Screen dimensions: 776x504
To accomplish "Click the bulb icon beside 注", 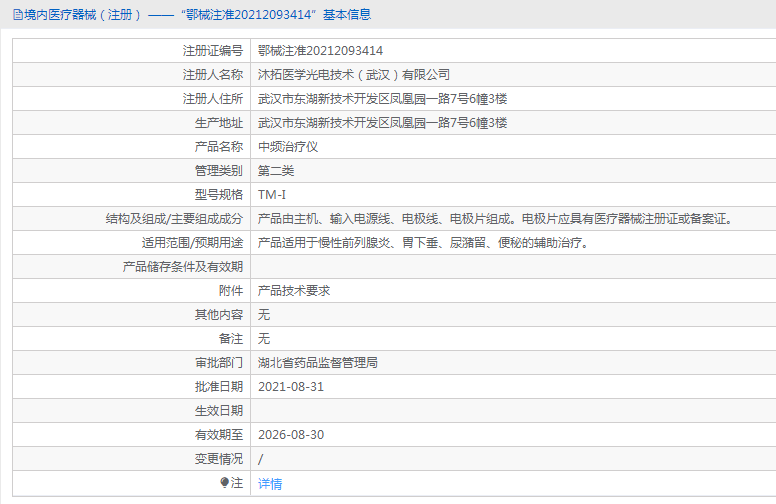I will [224, 482].
